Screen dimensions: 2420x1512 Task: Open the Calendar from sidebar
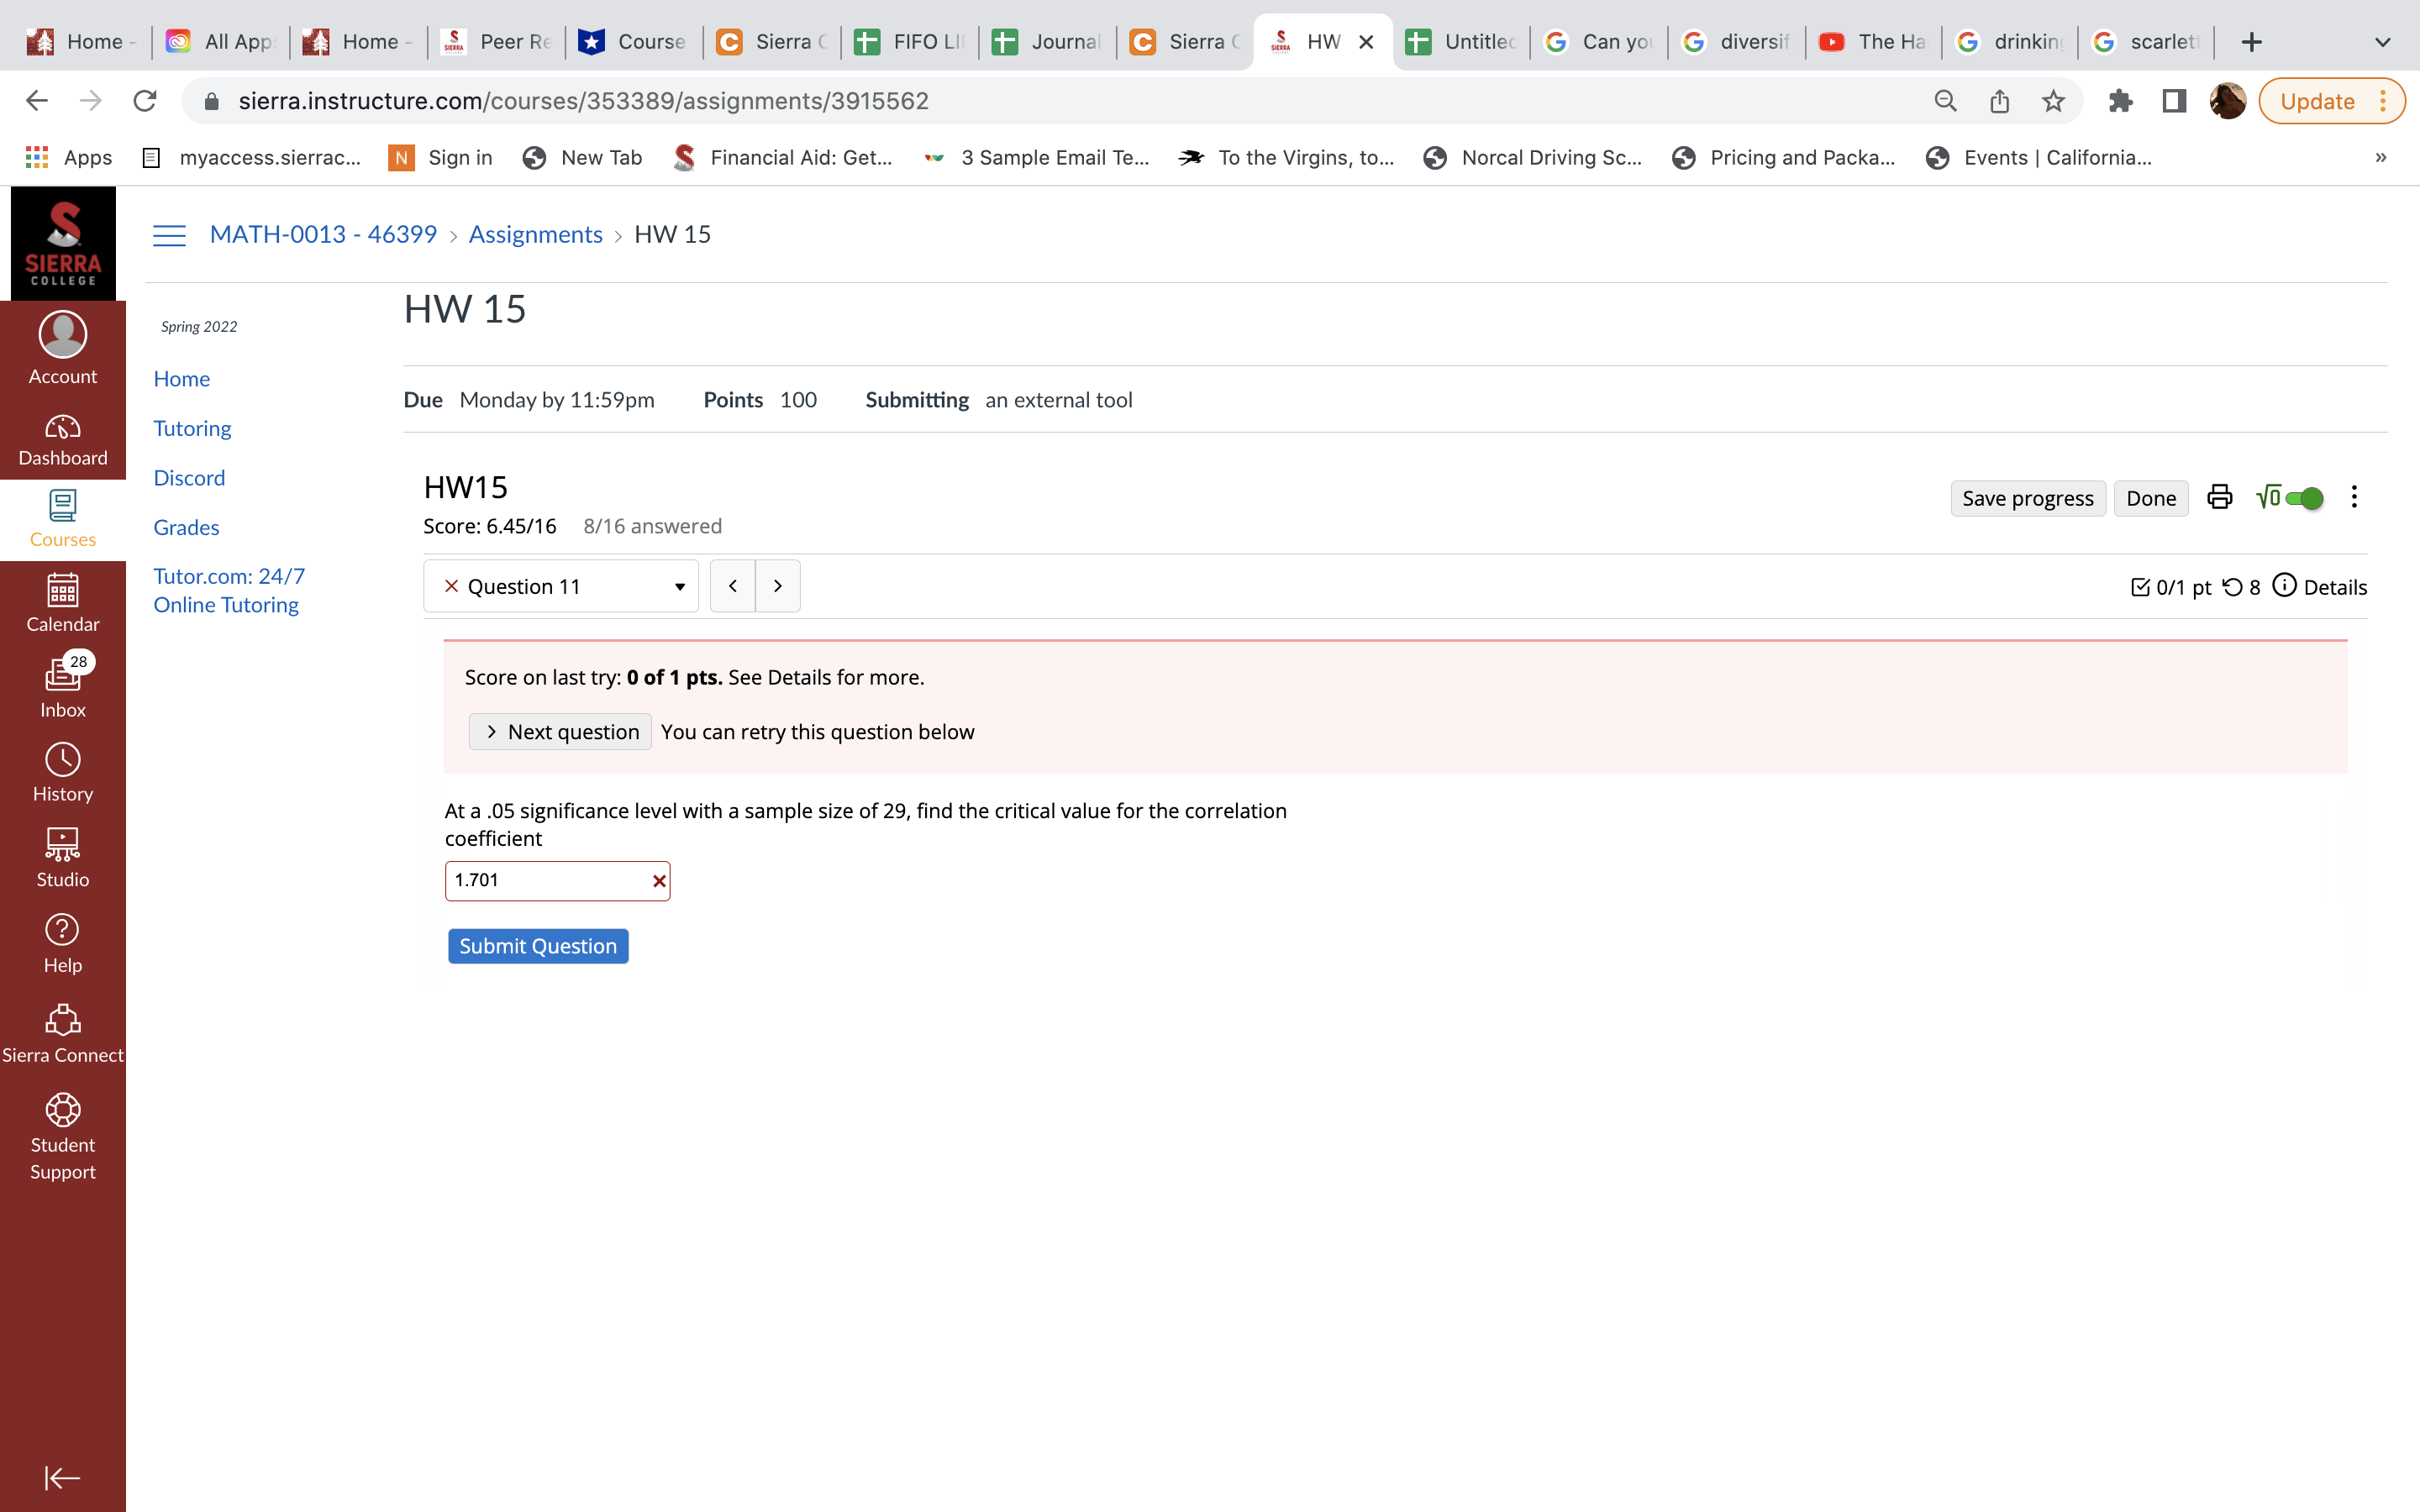tap(63, 602)
